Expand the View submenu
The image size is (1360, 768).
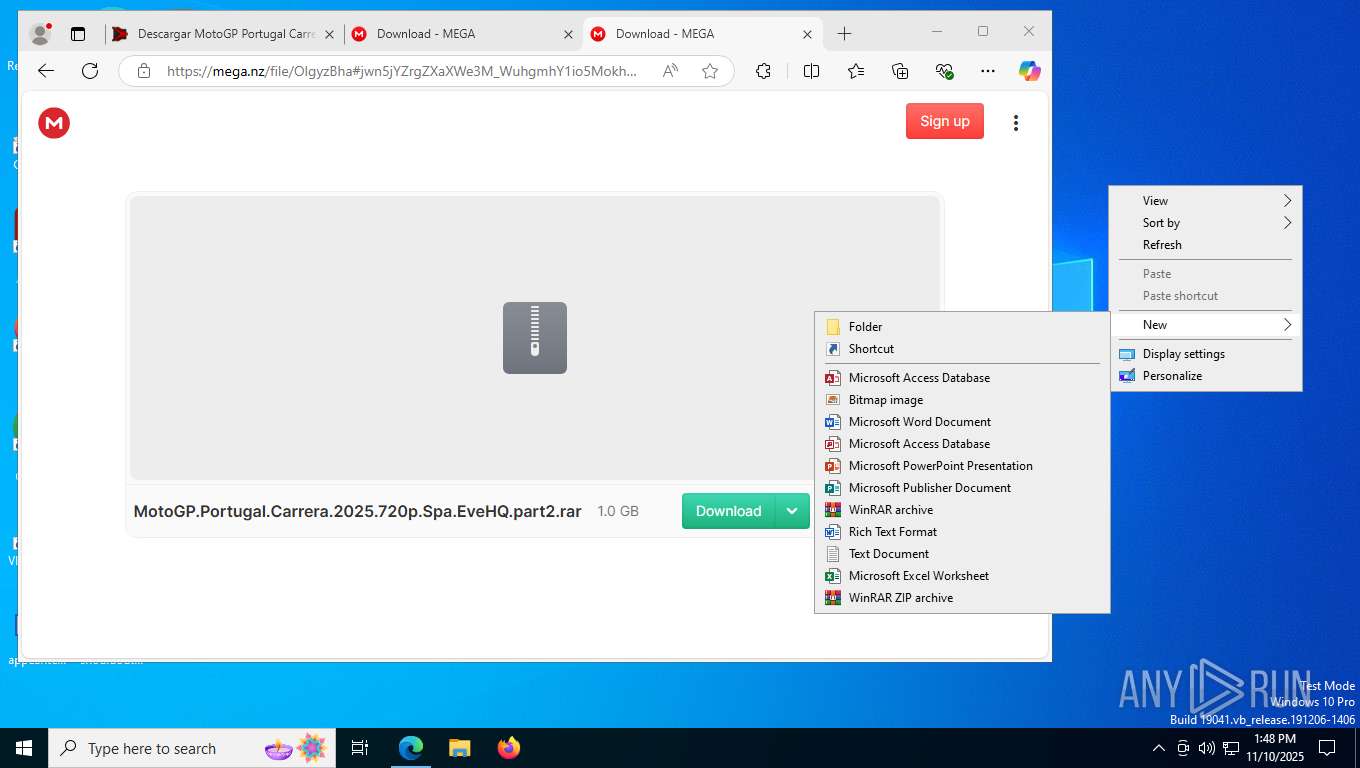tap(1205, 201)
